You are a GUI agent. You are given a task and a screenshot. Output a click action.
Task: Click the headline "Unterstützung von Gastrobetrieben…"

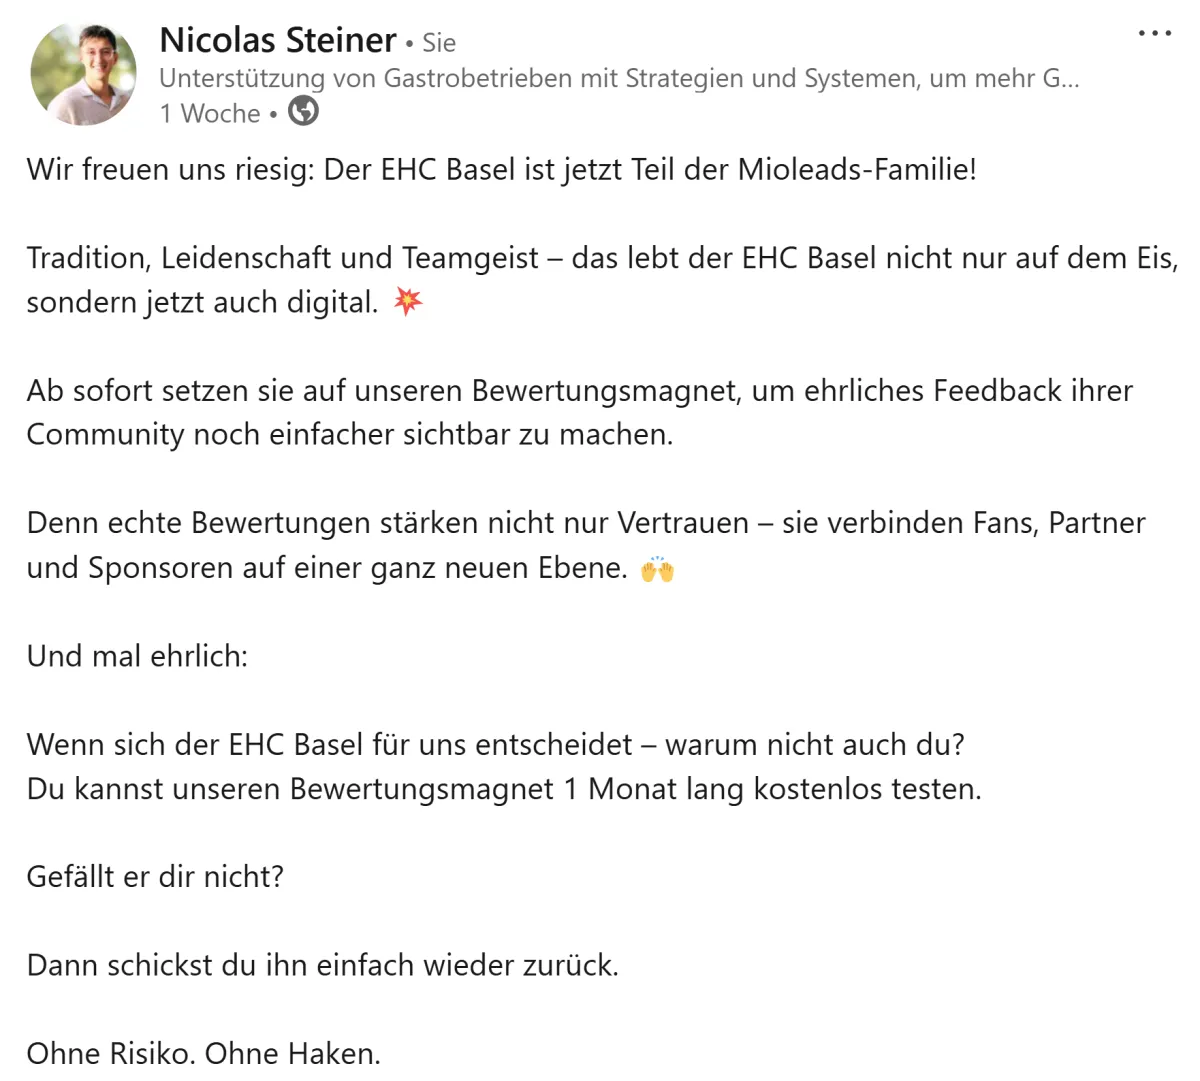619,78
